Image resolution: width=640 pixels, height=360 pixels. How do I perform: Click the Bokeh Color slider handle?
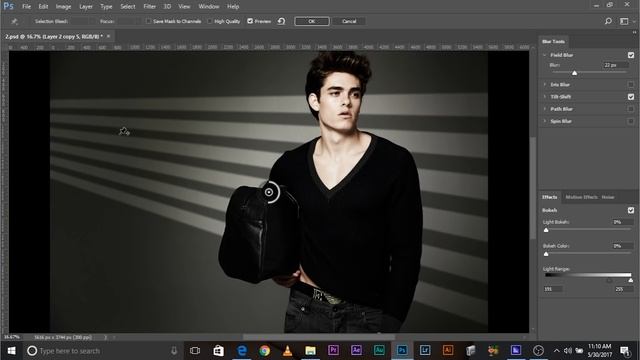[546, 254]
